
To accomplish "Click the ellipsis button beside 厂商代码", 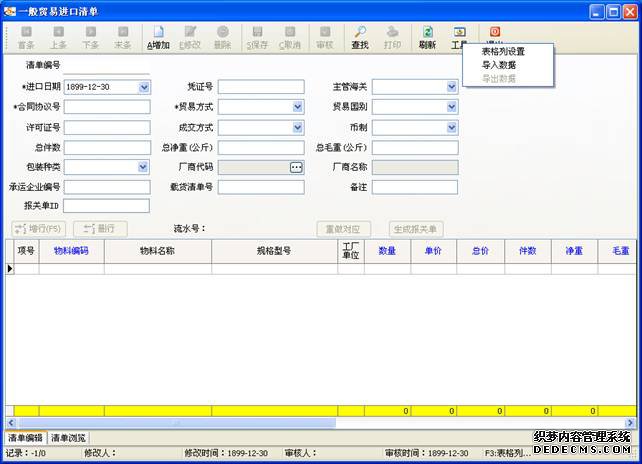I will point(296,167).
